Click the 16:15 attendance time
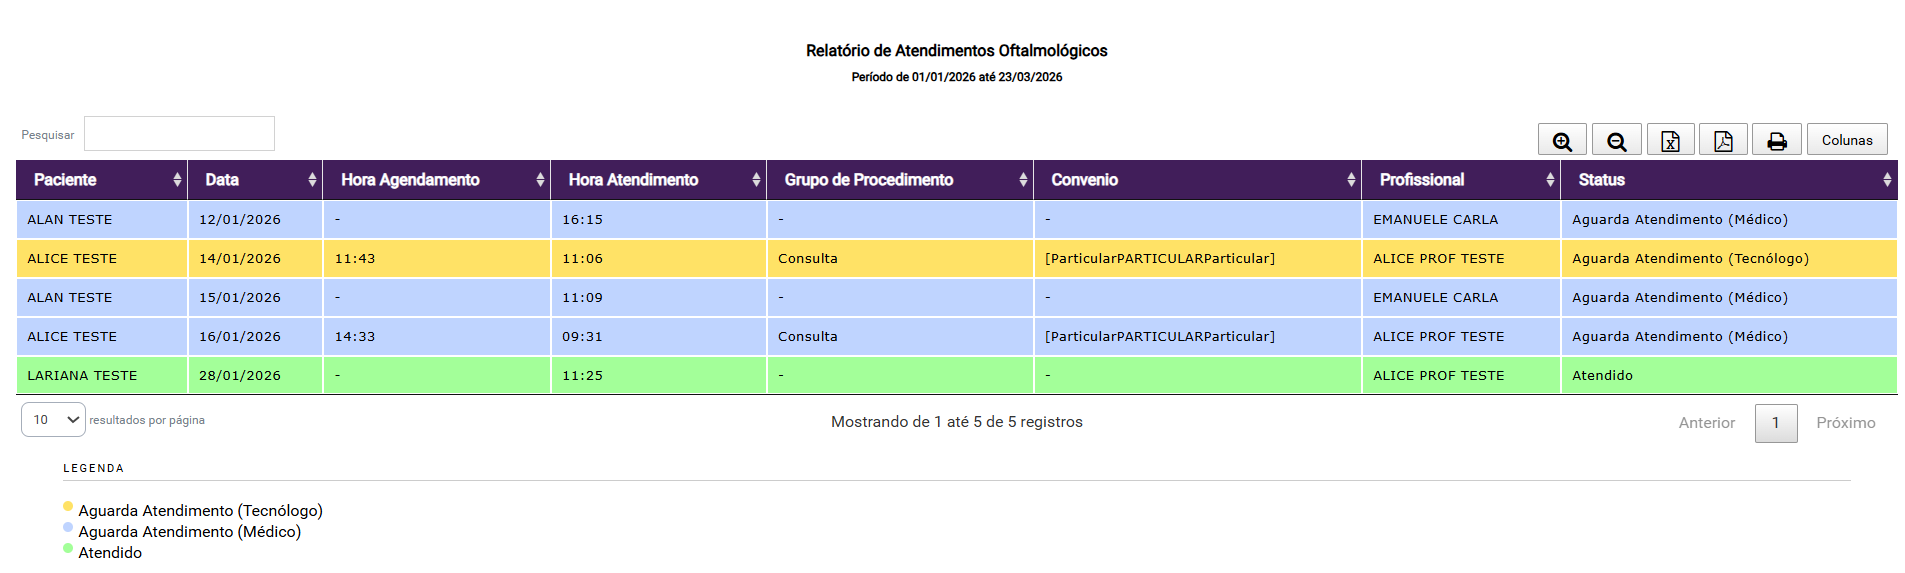Viewport: 1905px width, 573px height. pos(582,220)
